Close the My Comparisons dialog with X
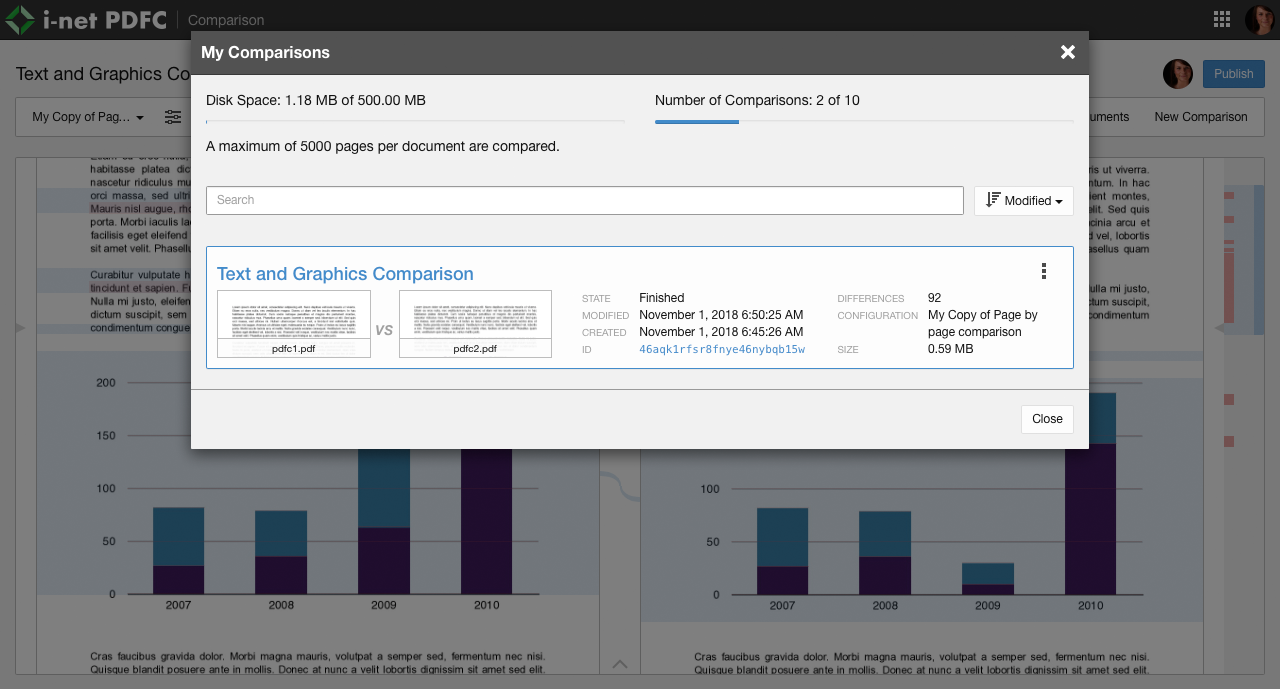Image resolution: width=1280 pixels, height=689 pixels. [x=1068, y=52]
